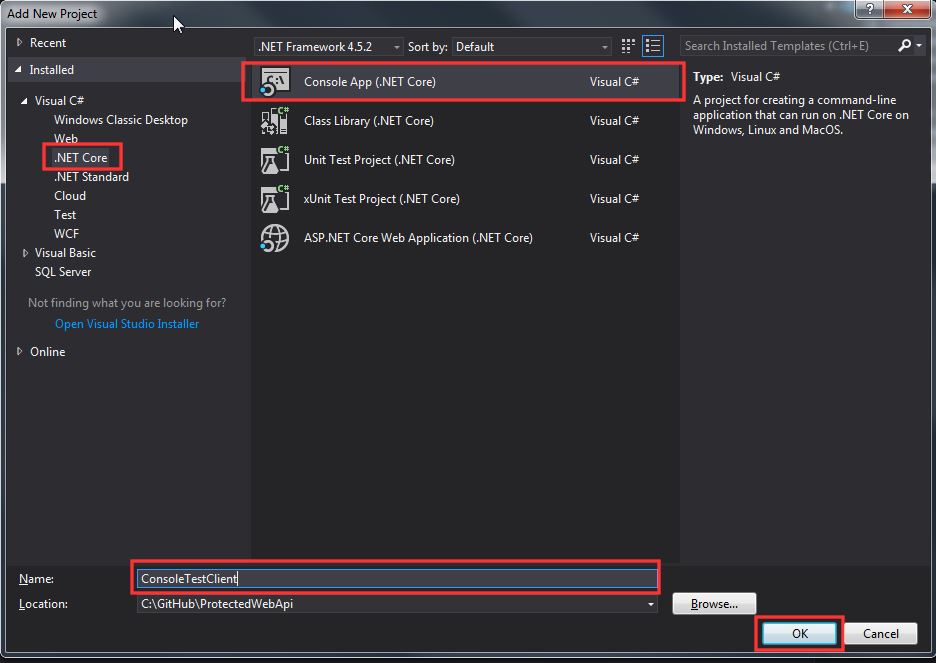This screenshot has width=936, height=663.
Task: Select xUnit Test Project (.NET Core) text
Action: point(381,199)
